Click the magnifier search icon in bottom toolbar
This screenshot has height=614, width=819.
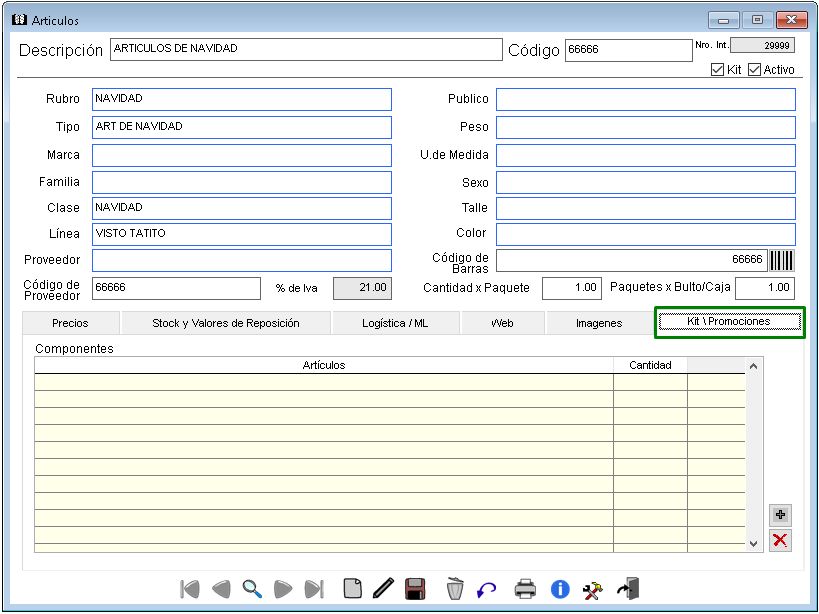click(252, 588)
